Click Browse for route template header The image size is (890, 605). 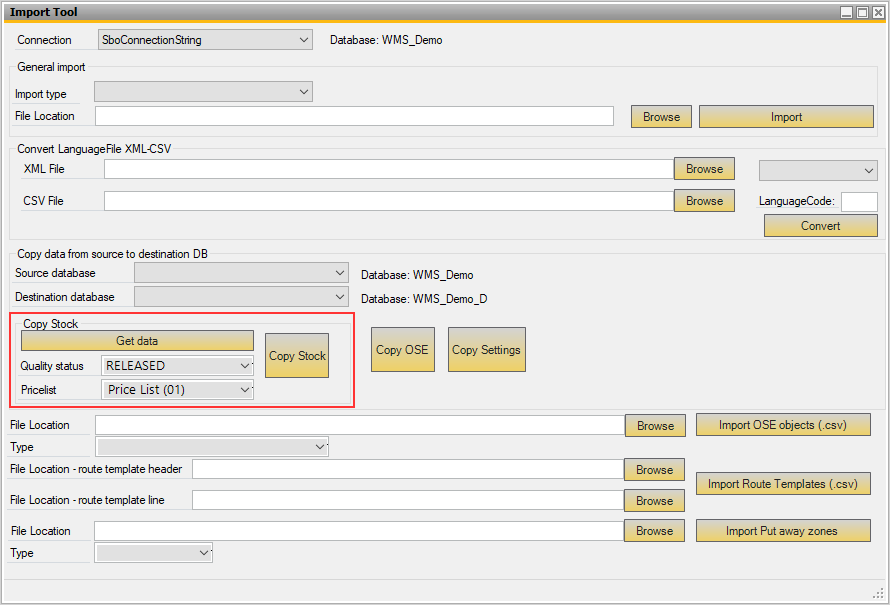(x=654, y=470)
